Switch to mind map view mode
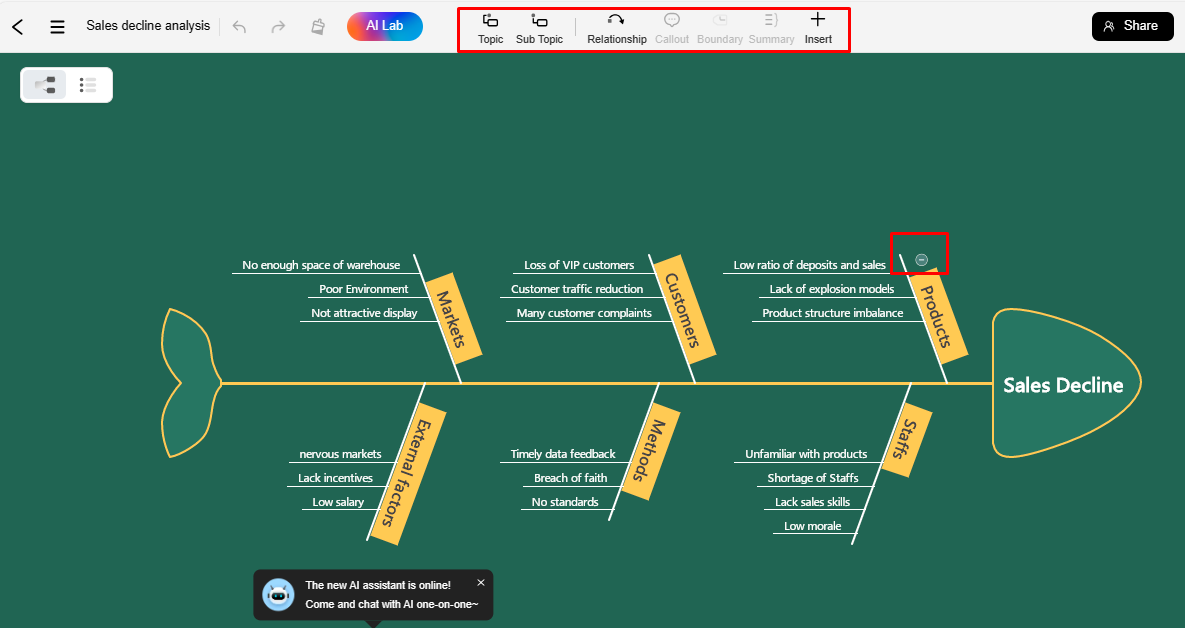Viewport: 1185px width, 628px height. 45,85
